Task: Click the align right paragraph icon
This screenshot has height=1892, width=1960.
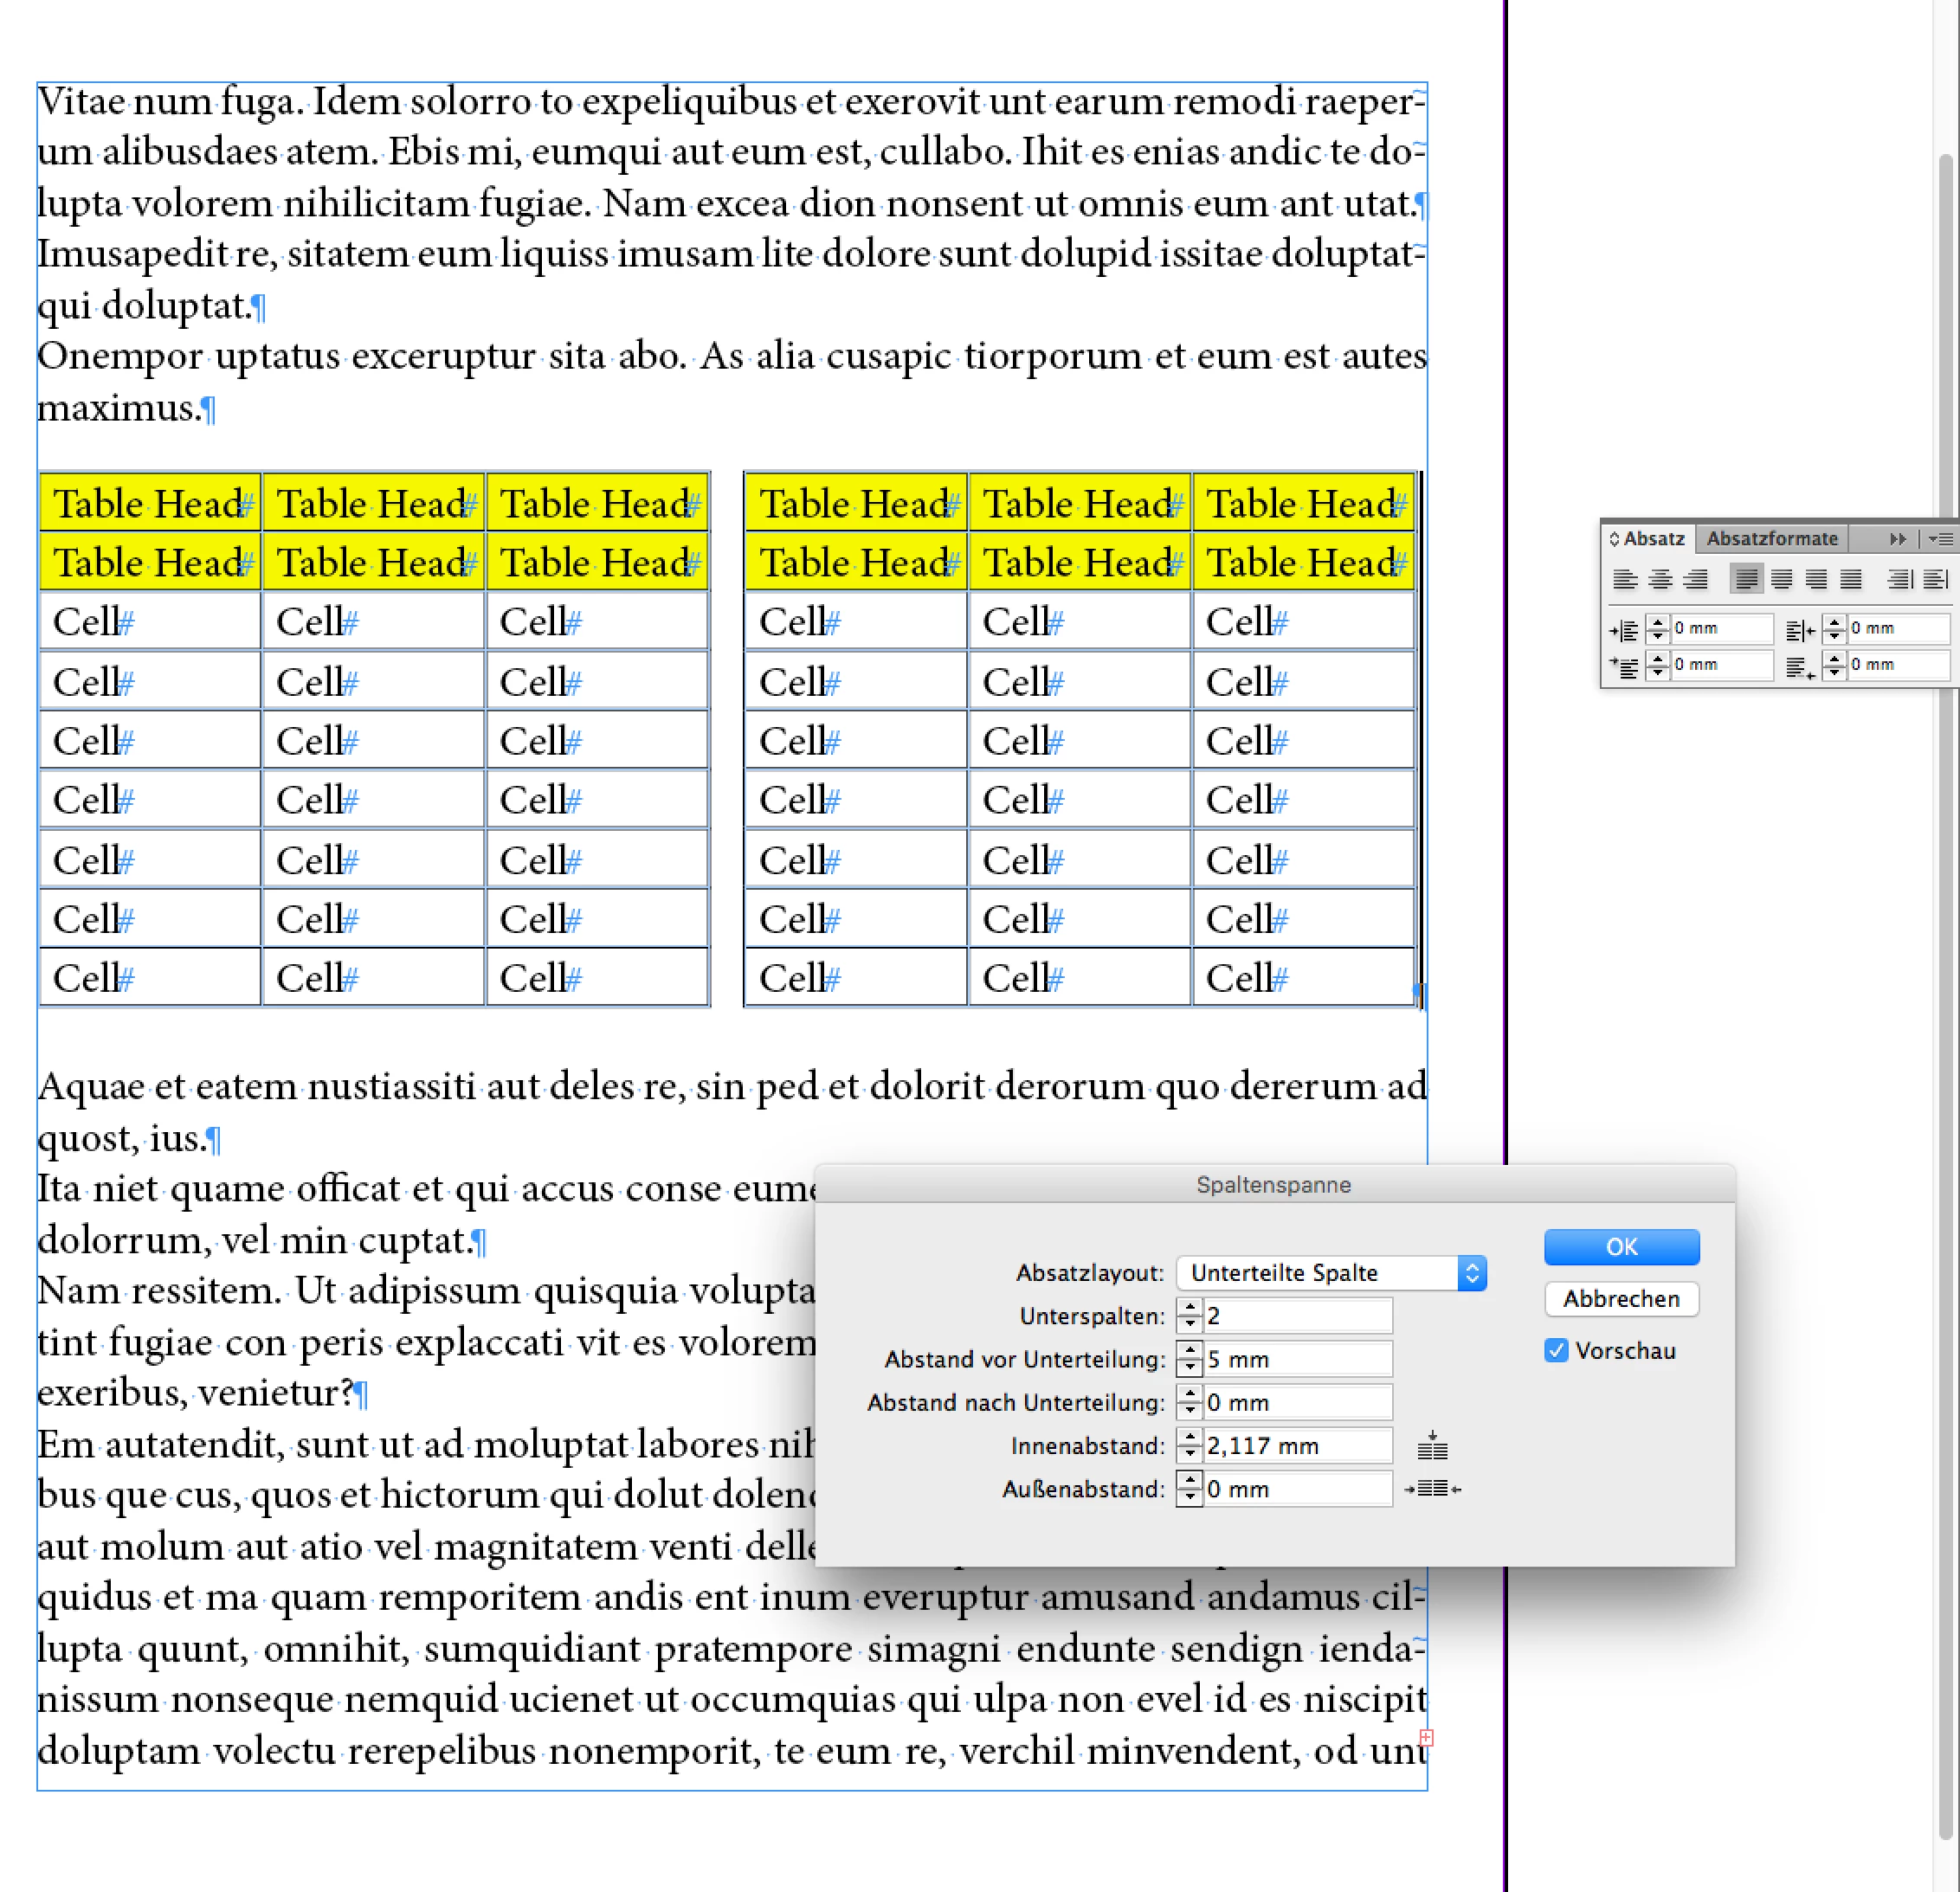Action: tap(1695, 579)
